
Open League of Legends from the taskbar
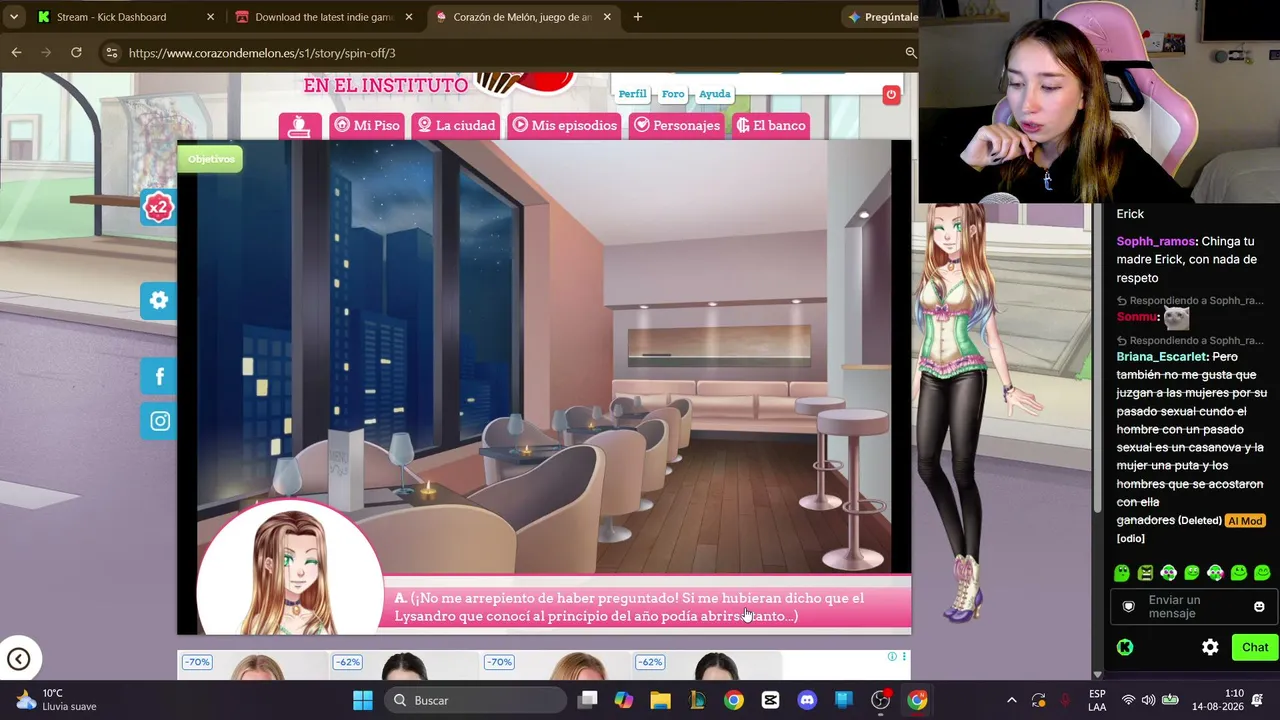tap(697, 700)
